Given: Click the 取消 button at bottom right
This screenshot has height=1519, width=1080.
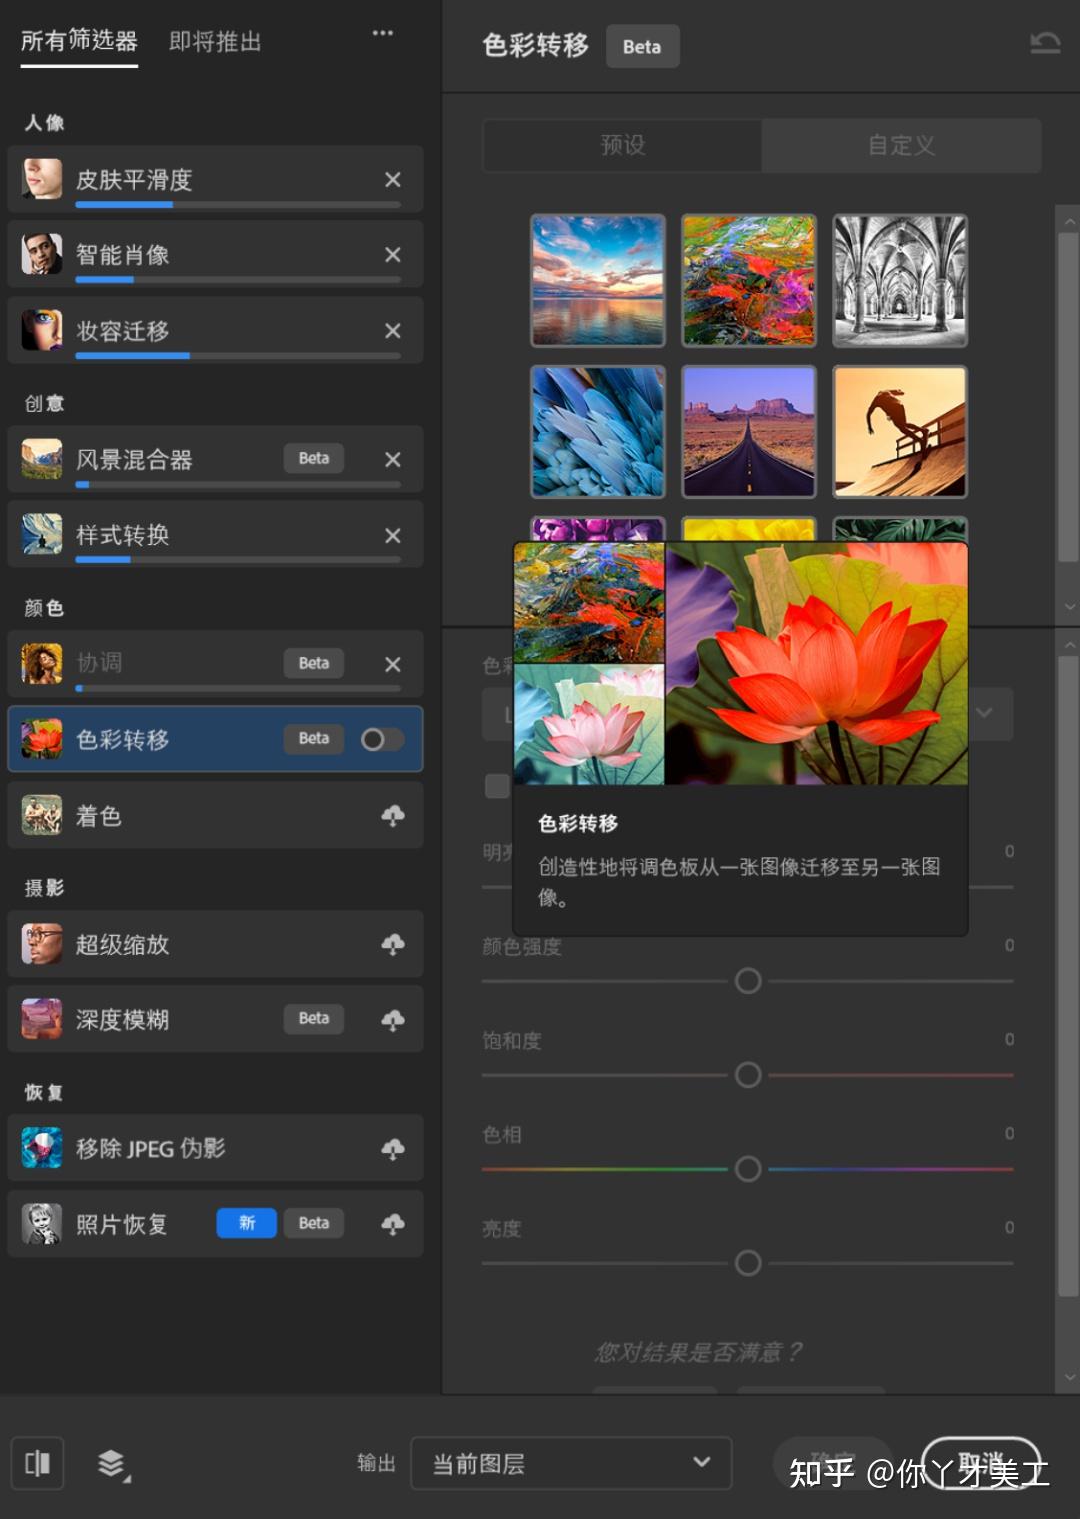Looking at the screenshot, I should point(983,1463).
